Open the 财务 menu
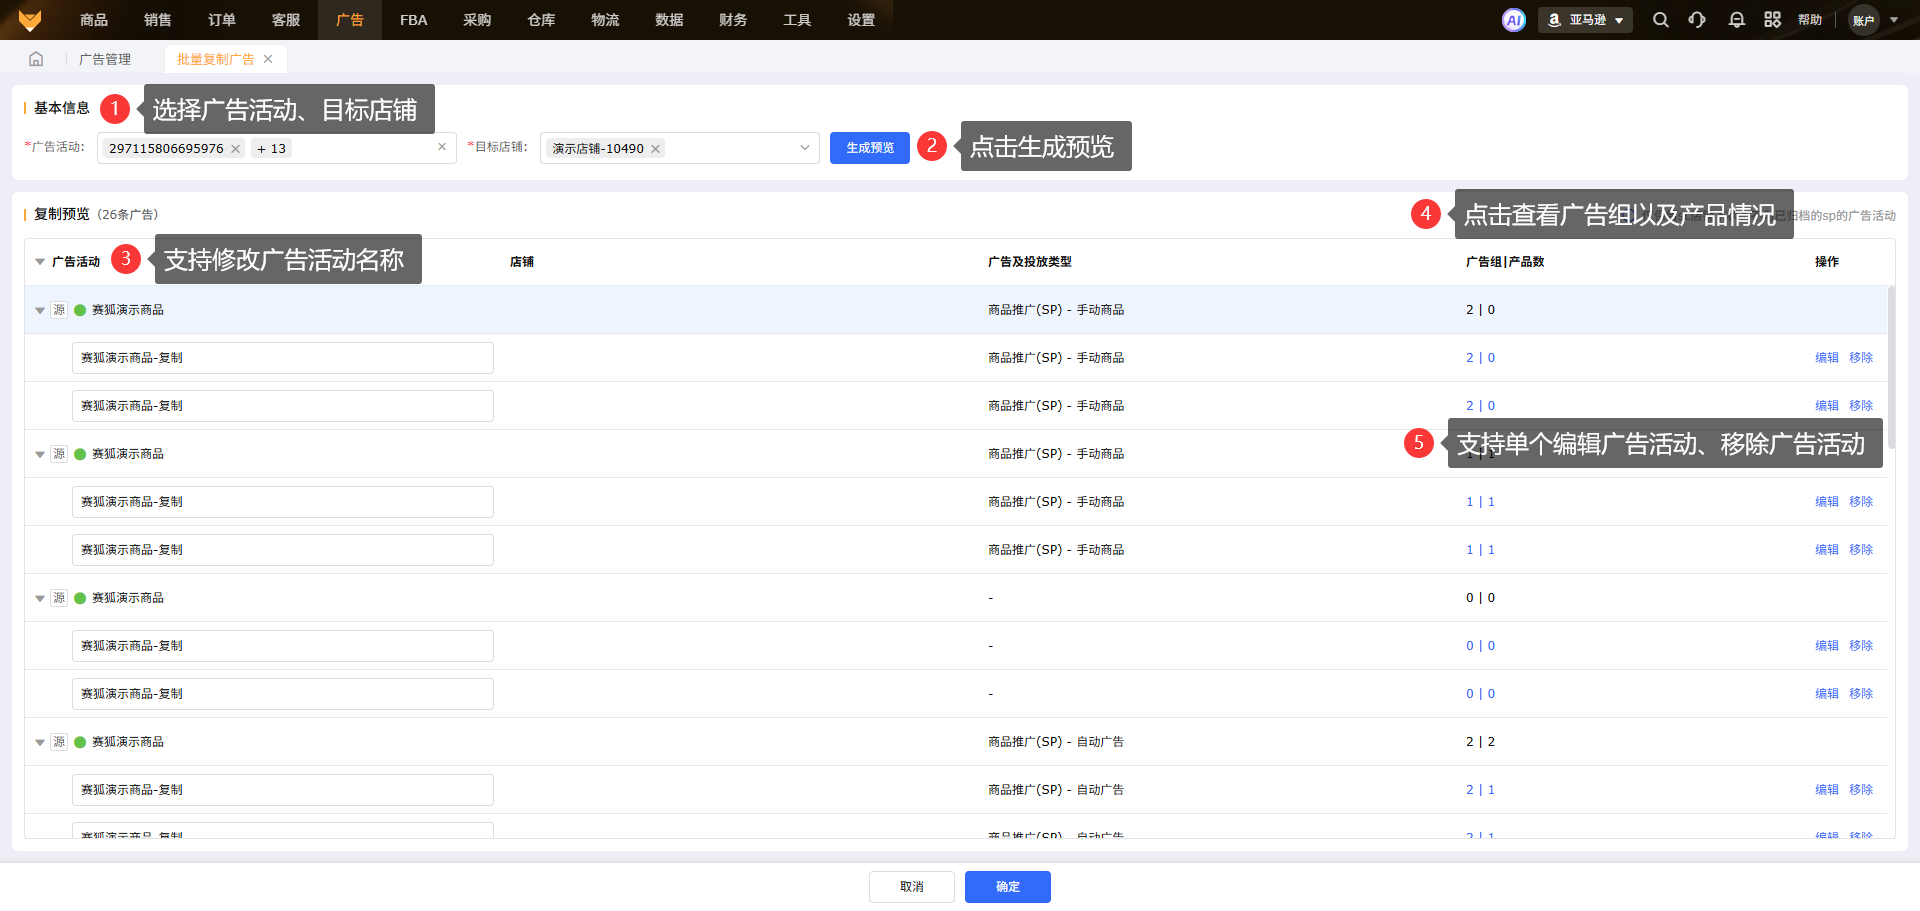Screen dimensions: 1920x911 click(x=734, y=20)
